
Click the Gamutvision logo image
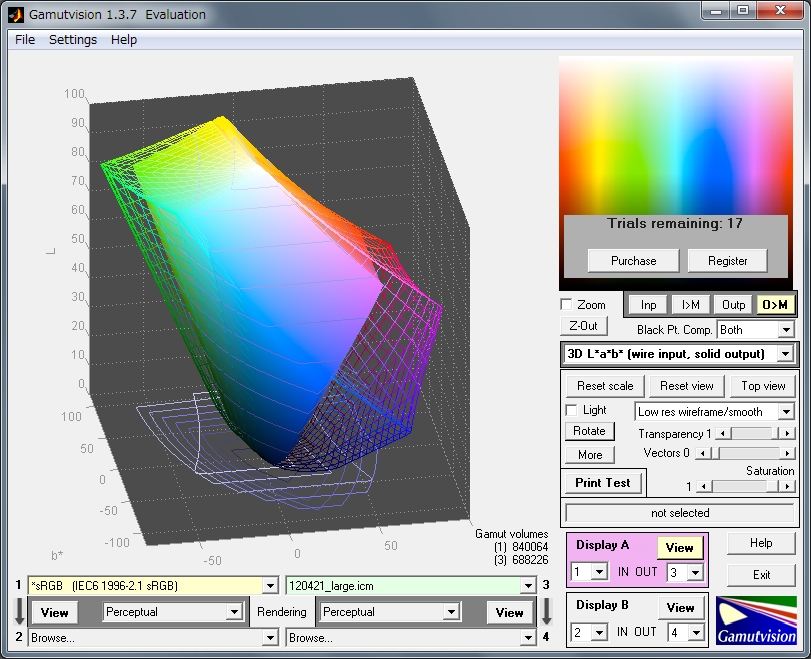coord(757,621)
